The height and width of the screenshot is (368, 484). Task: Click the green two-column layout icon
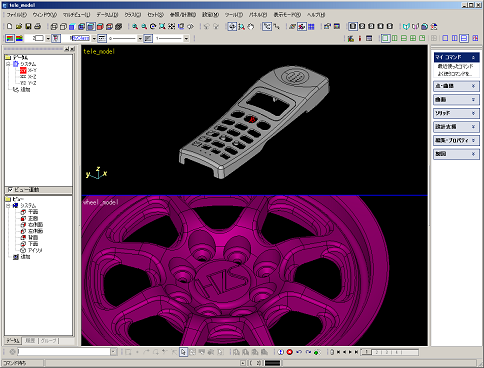click(395, 39)
